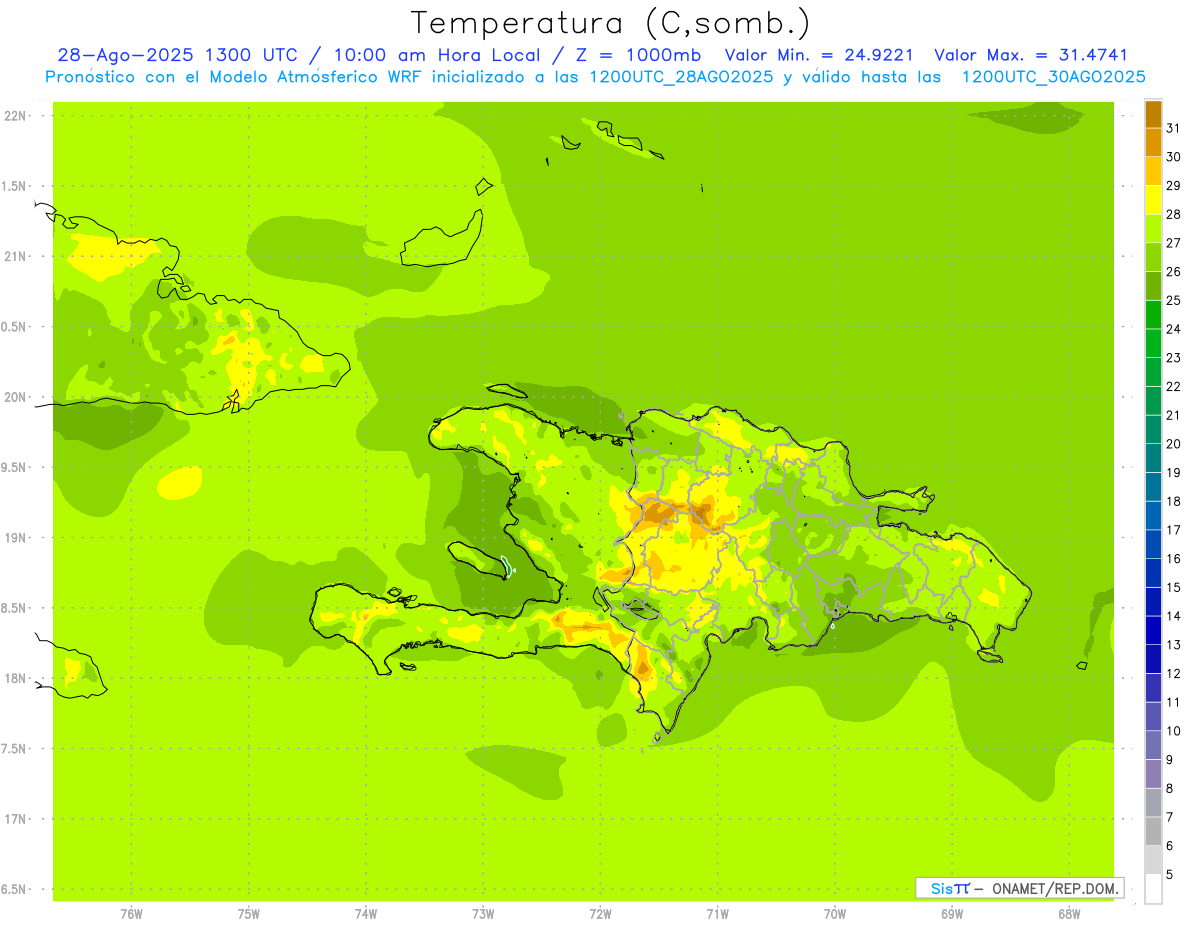The width and height of the screenshot is (1200, 927).
Task: Select legend color band between 15 and 16
Action: click(x=1153, y=573)
